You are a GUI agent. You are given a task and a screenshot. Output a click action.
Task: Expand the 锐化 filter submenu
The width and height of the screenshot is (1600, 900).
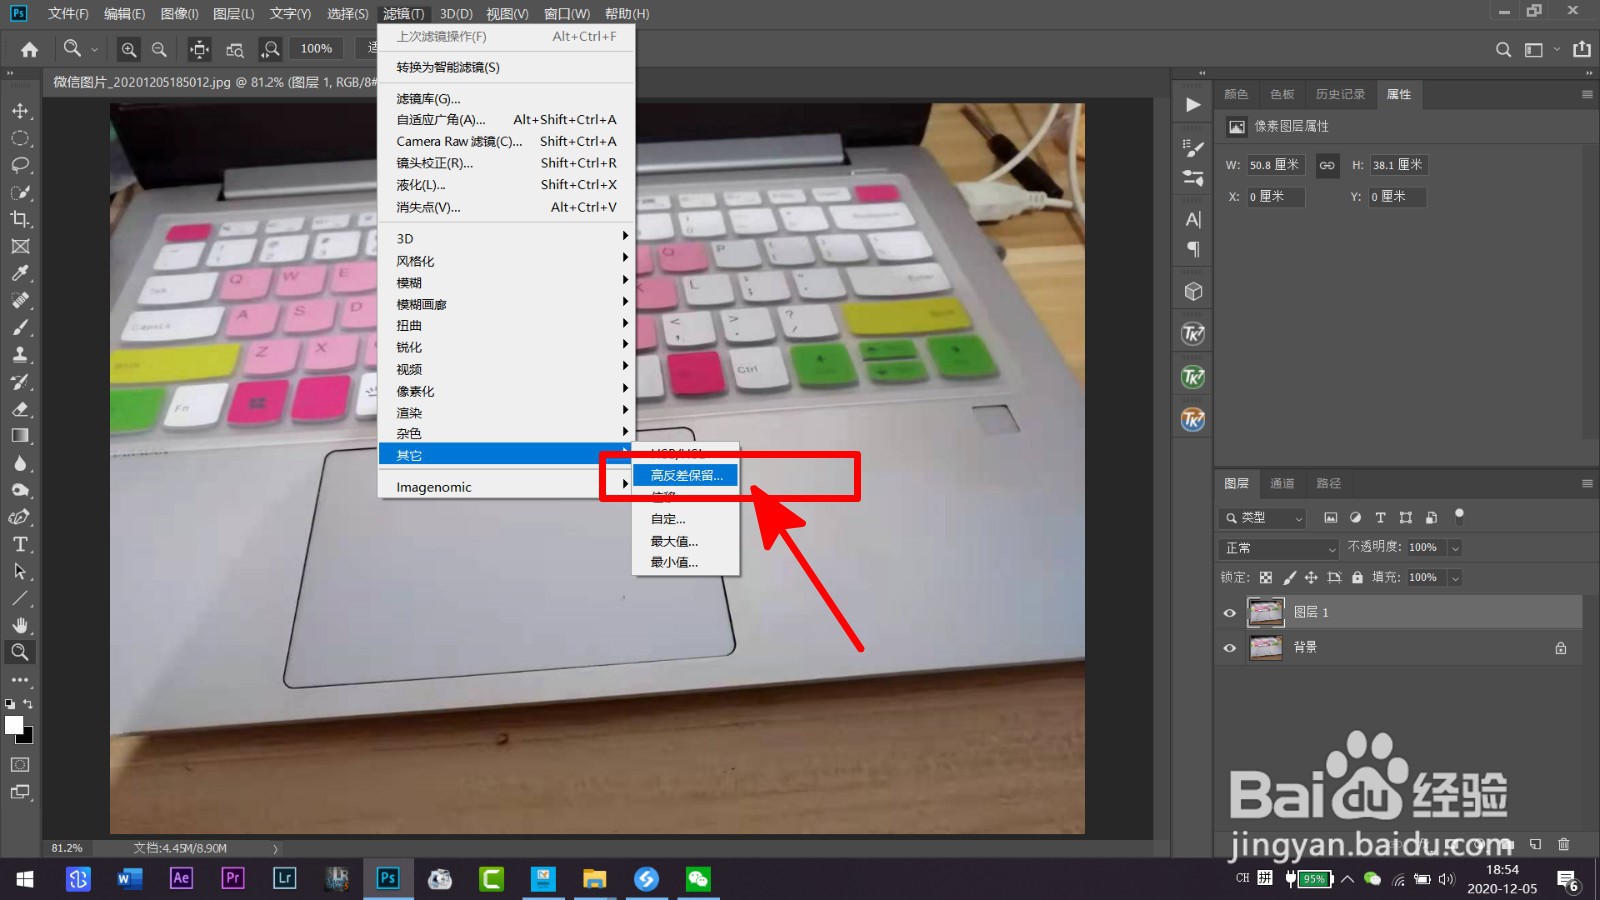click(x=506, y=347)
